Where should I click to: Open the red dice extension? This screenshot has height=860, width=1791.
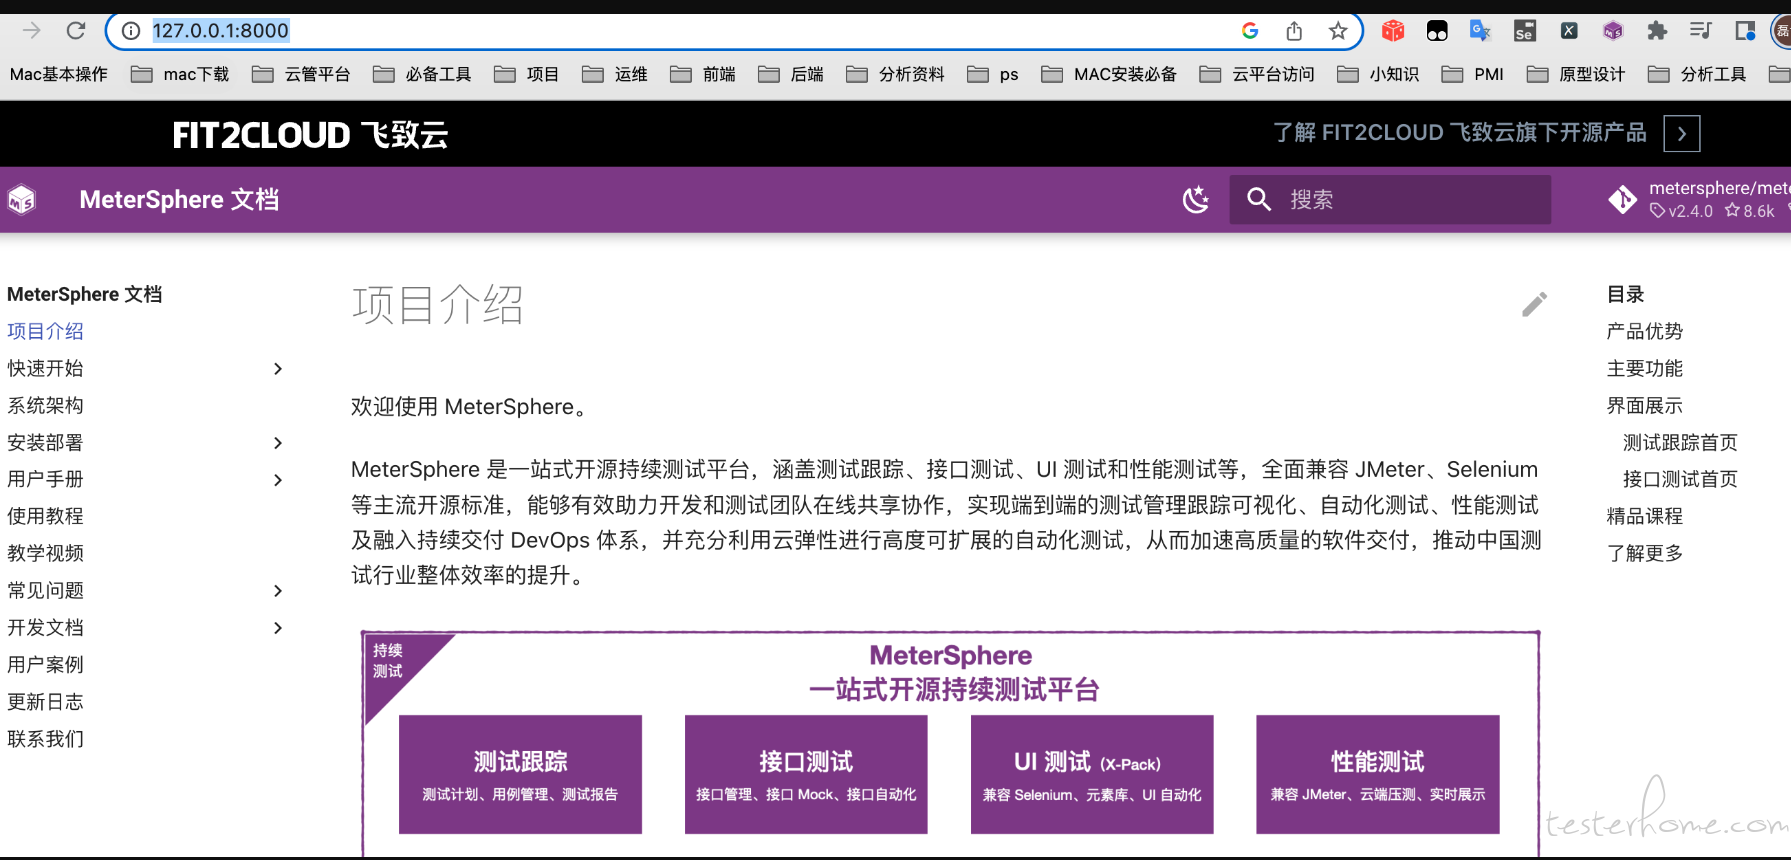[x=1393, y=31]
